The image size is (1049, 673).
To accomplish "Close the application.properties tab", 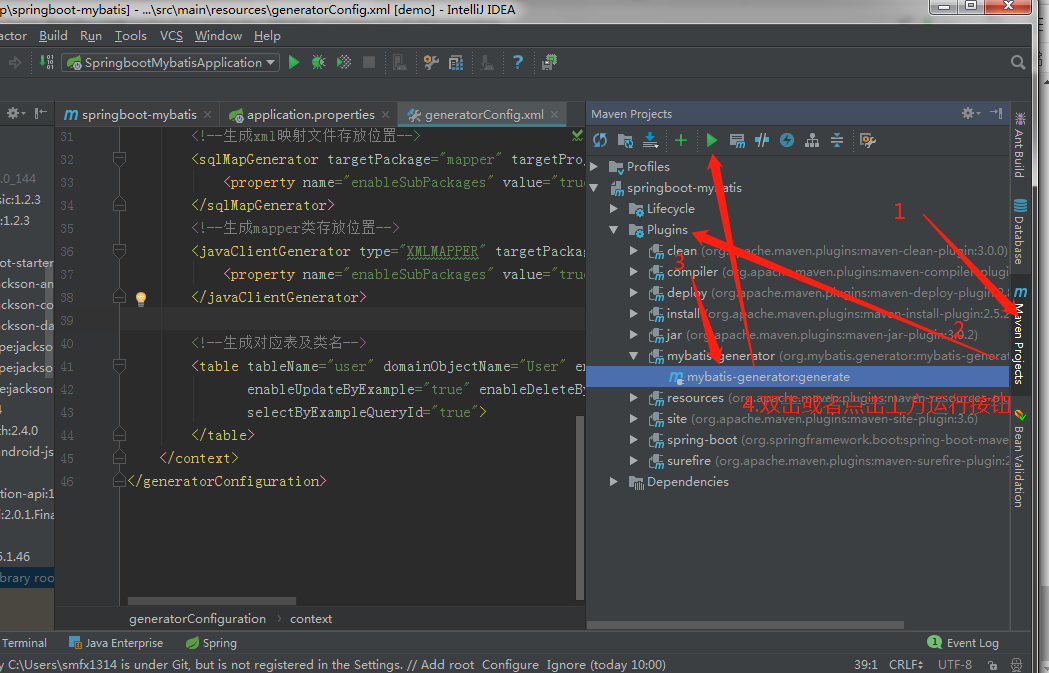I will [x=385, y=114].
